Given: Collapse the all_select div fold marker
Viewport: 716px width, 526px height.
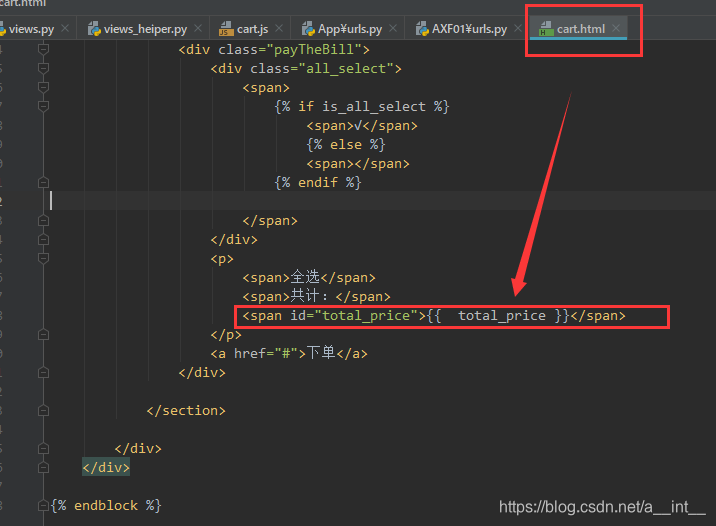Looking at the screenshot, I should point(43,68).
